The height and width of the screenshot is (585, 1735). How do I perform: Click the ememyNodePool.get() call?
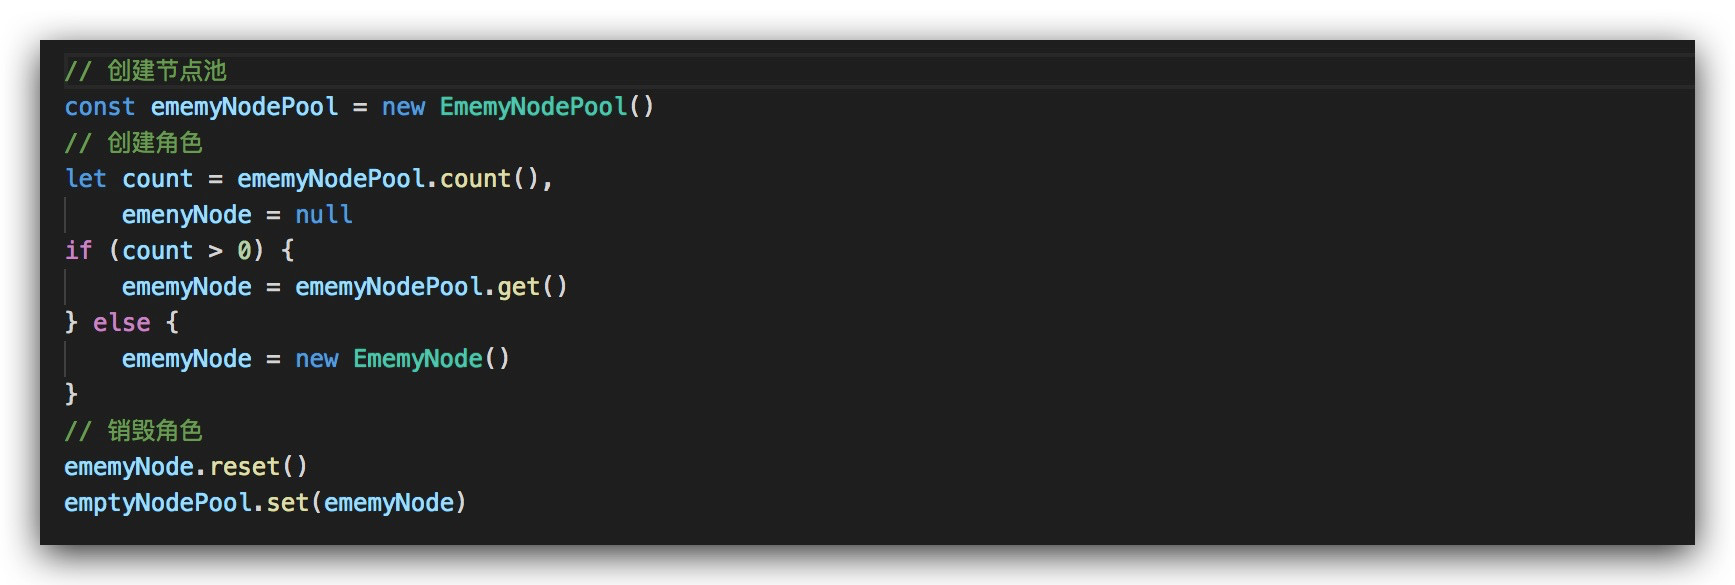[431, 287]
